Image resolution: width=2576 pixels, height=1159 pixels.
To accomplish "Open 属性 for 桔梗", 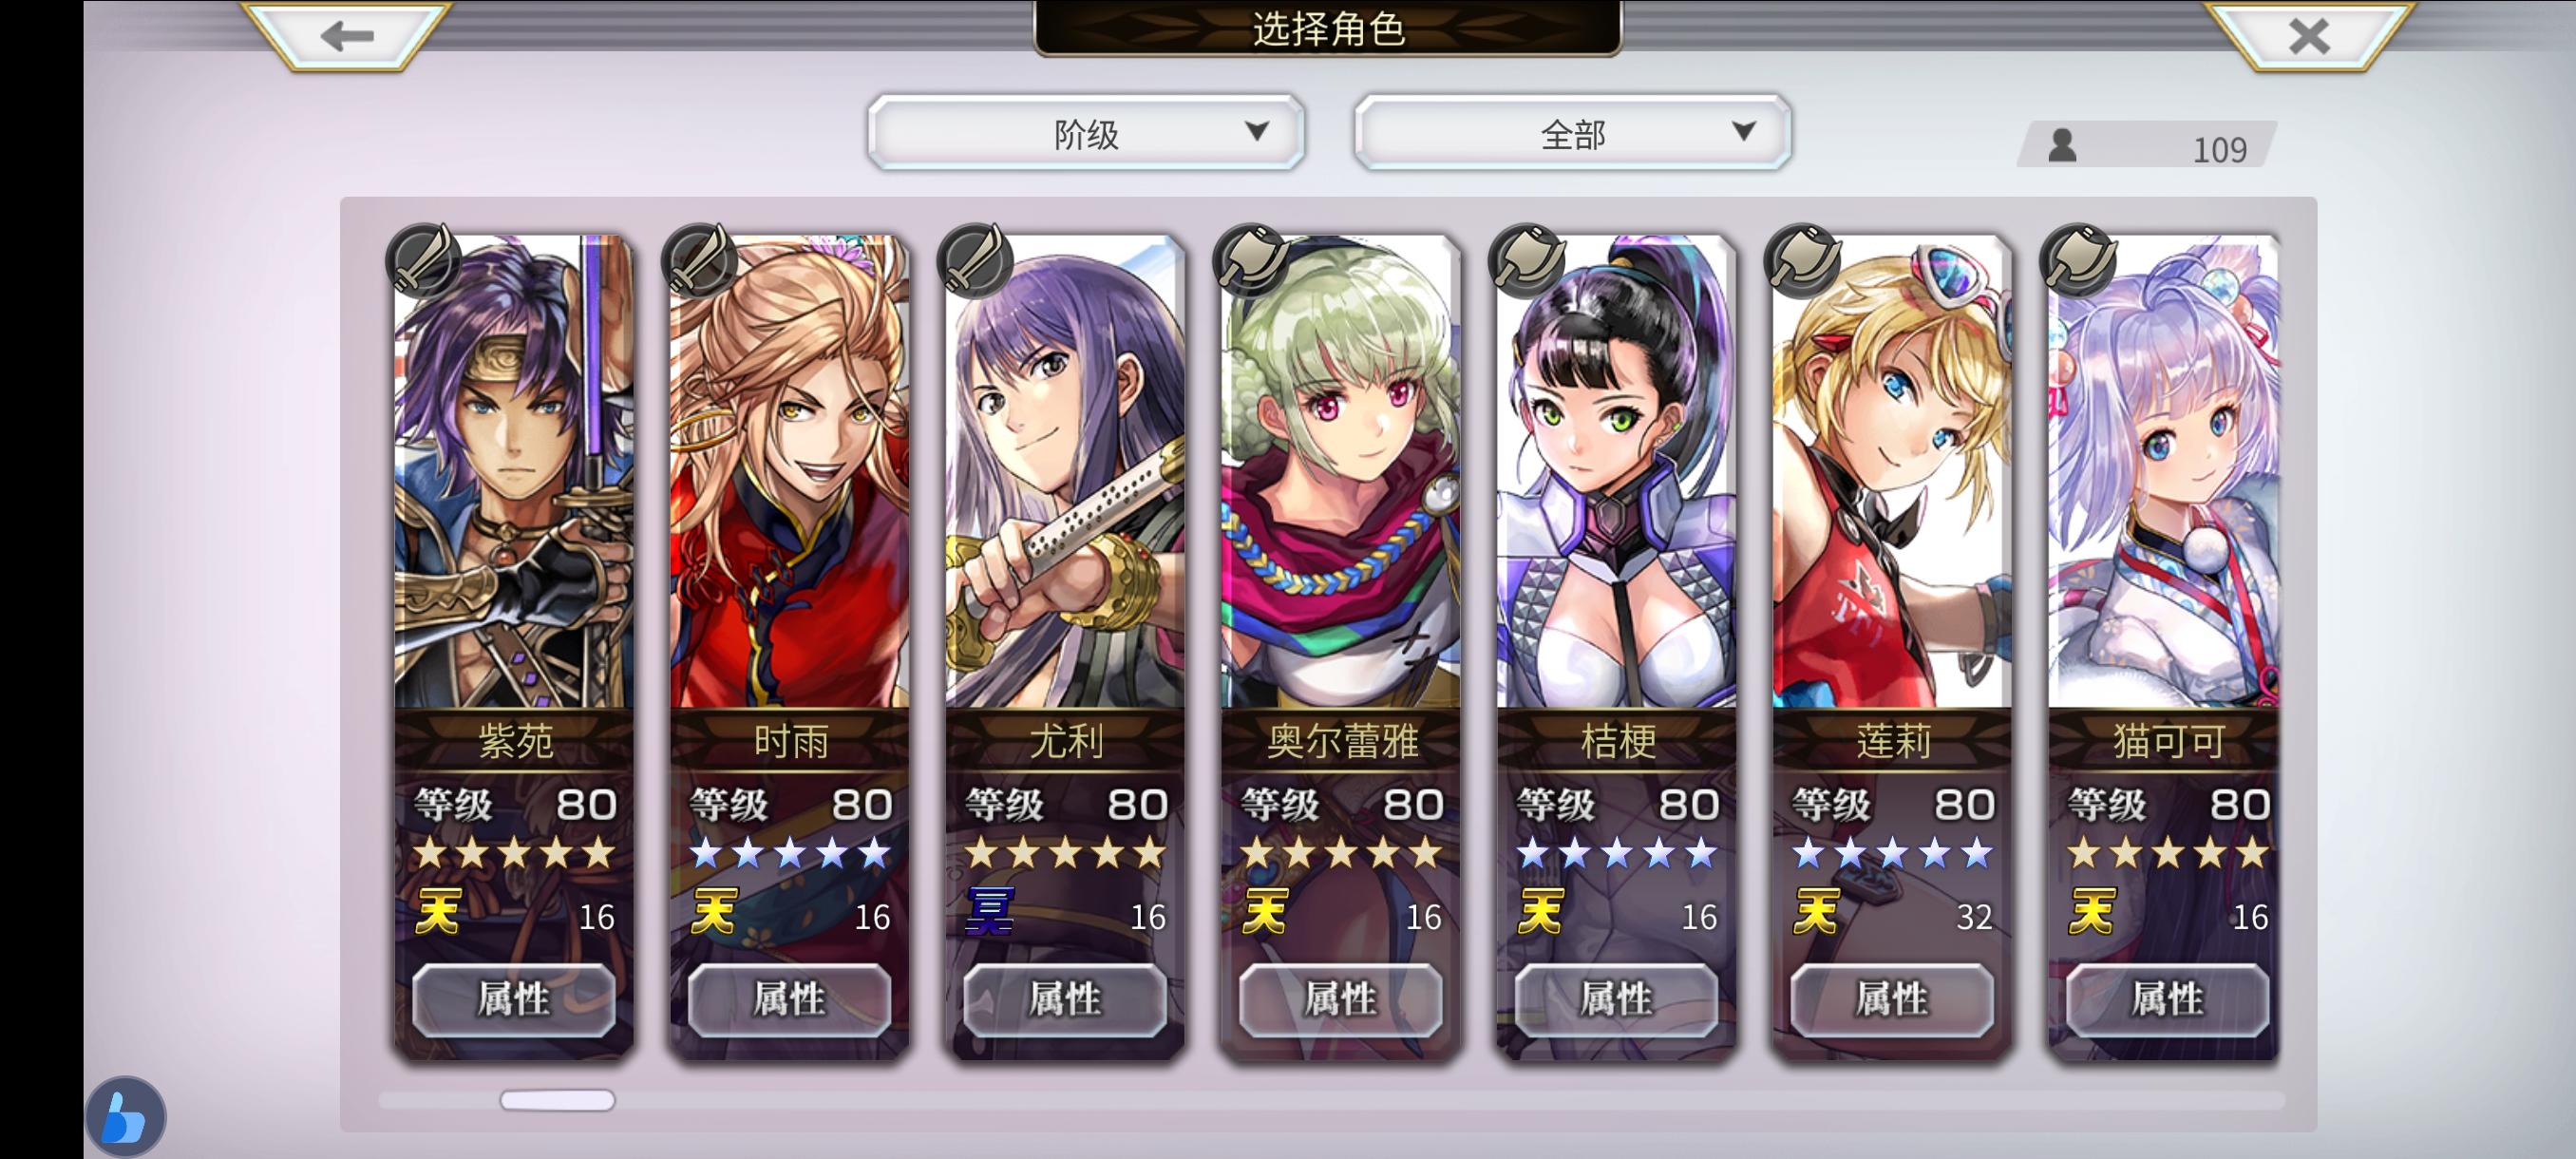I will point(1616,999).
